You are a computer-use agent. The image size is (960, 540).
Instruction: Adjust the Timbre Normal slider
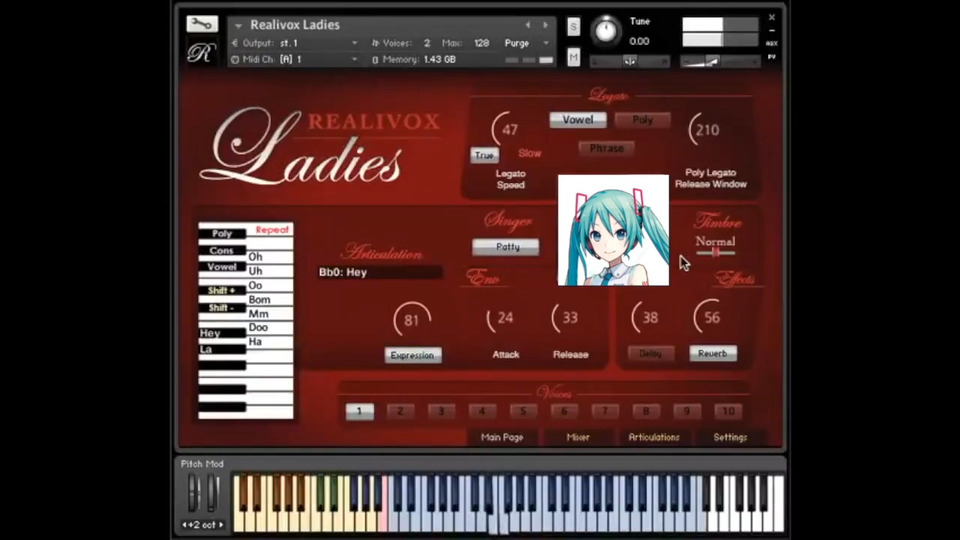[715, 252]
